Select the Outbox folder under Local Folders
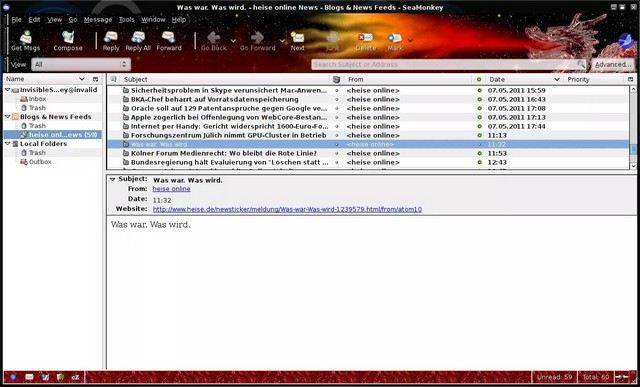 40,162
